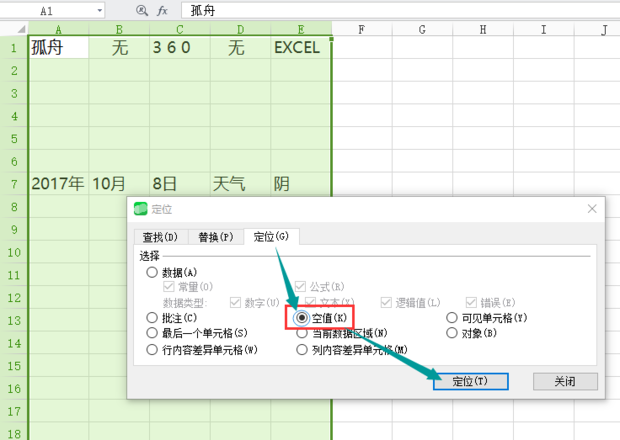Click the fx insert function icon
The image size is (620, 440).
coord(162,10)
